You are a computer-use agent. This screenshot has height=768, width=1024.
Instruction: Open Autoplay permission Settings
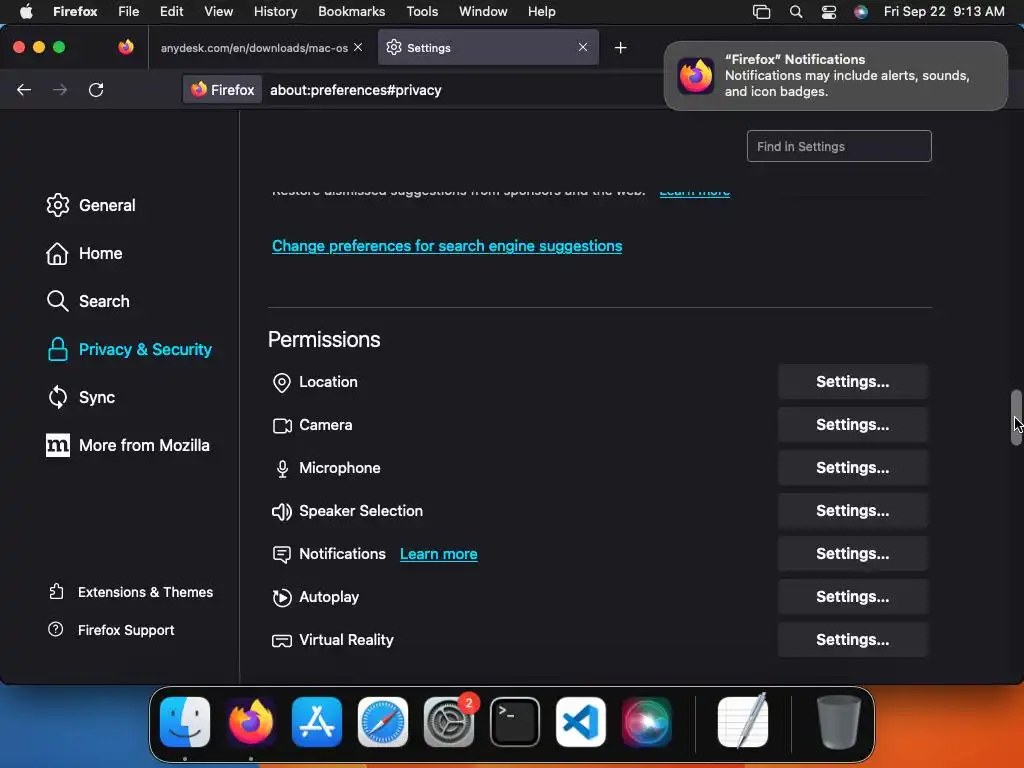pyautogui.click(x=852, y=597)
